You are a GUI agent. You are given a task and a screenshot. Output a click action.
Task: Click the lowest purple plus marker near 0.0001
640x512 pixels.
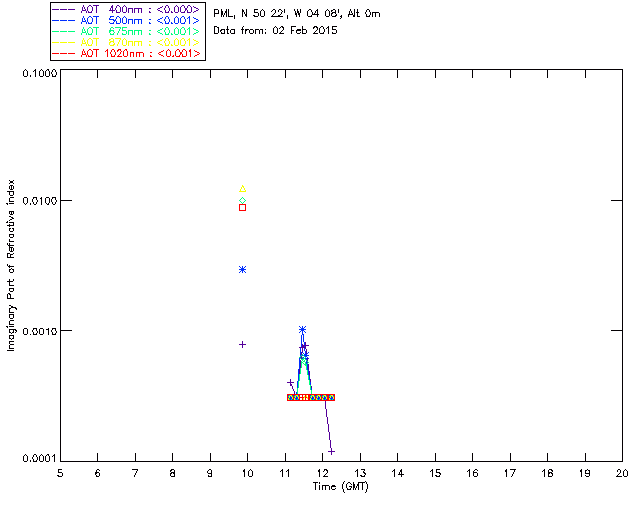(331, 452)
